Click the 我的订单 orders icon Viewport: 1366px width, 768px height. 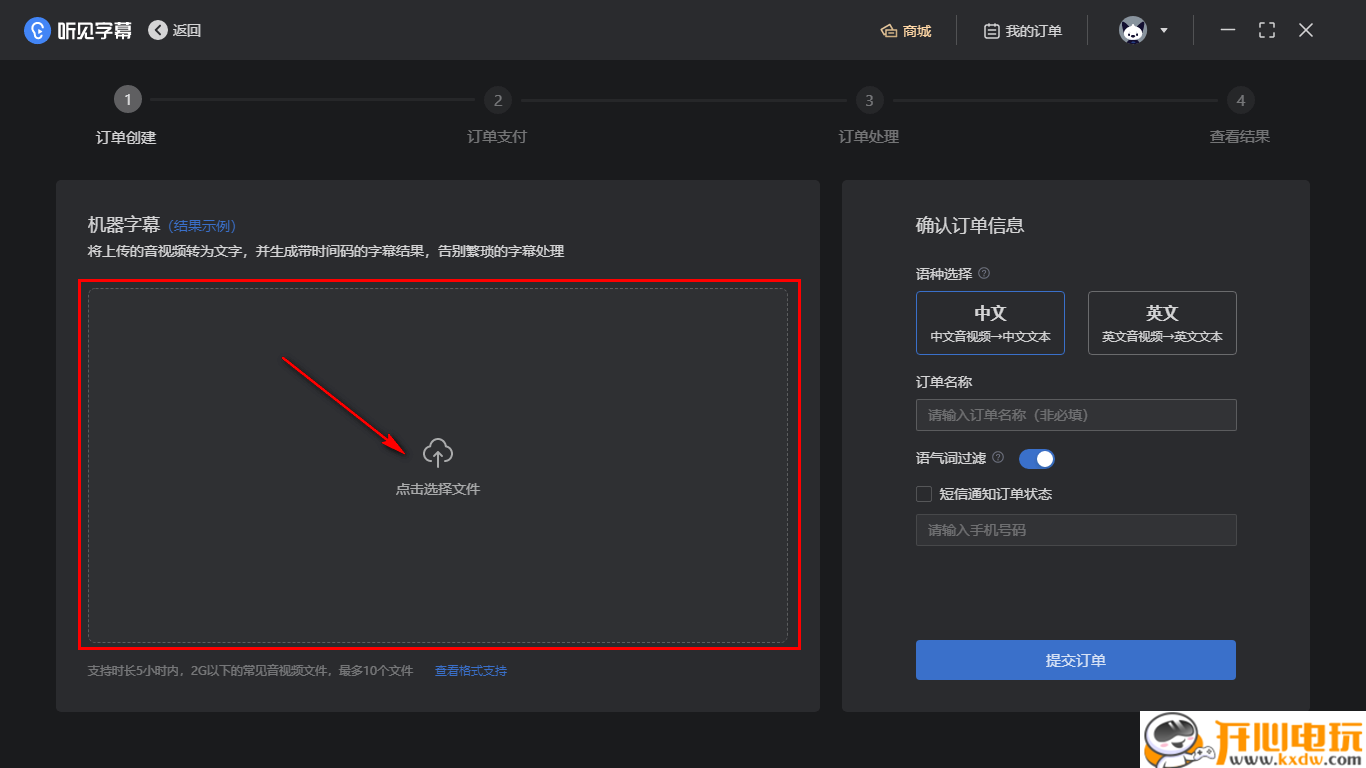tap(991, 31)
